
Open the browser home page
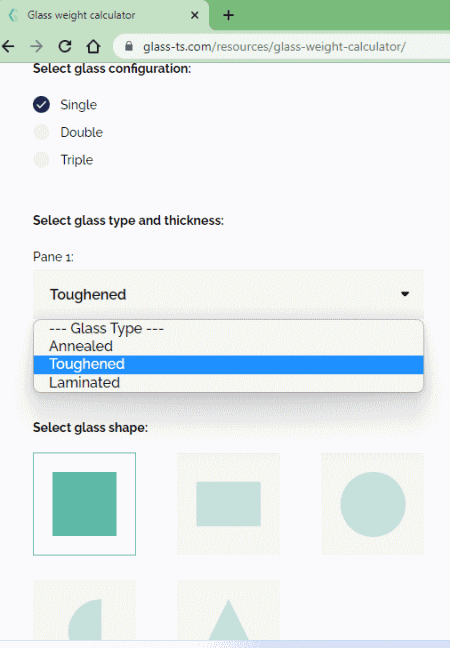pos(93,46)
